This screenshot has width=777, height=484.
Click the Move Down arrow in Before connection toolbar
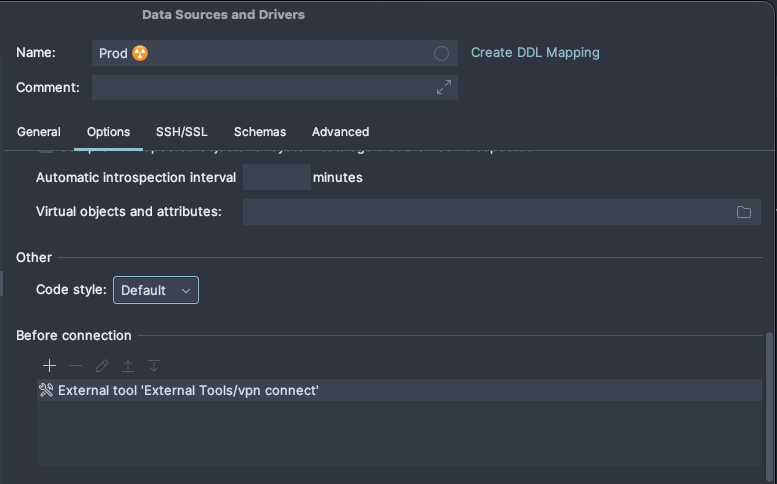pyautogui.click(x=154, y=366)
